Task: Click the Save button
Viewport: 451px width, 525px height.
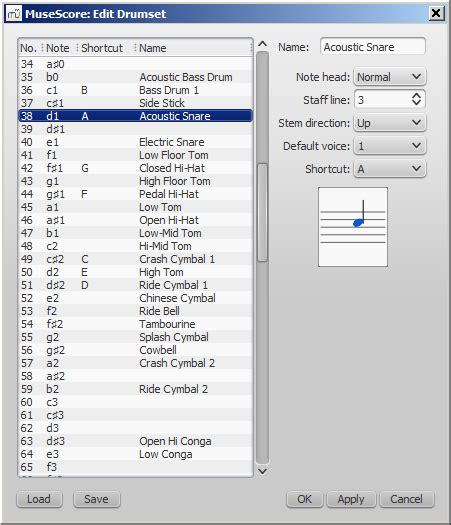Action: tap(96, 499)
